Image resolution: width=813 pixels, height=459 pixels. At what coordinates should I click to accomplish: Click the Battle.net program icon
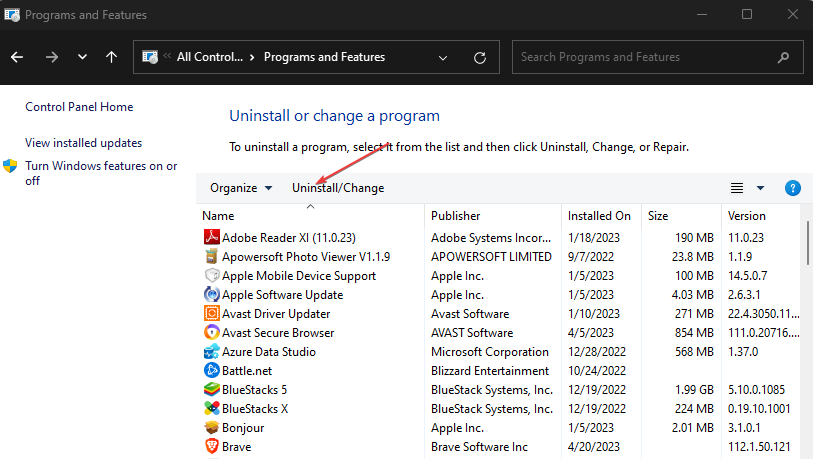tap(211, 371)
